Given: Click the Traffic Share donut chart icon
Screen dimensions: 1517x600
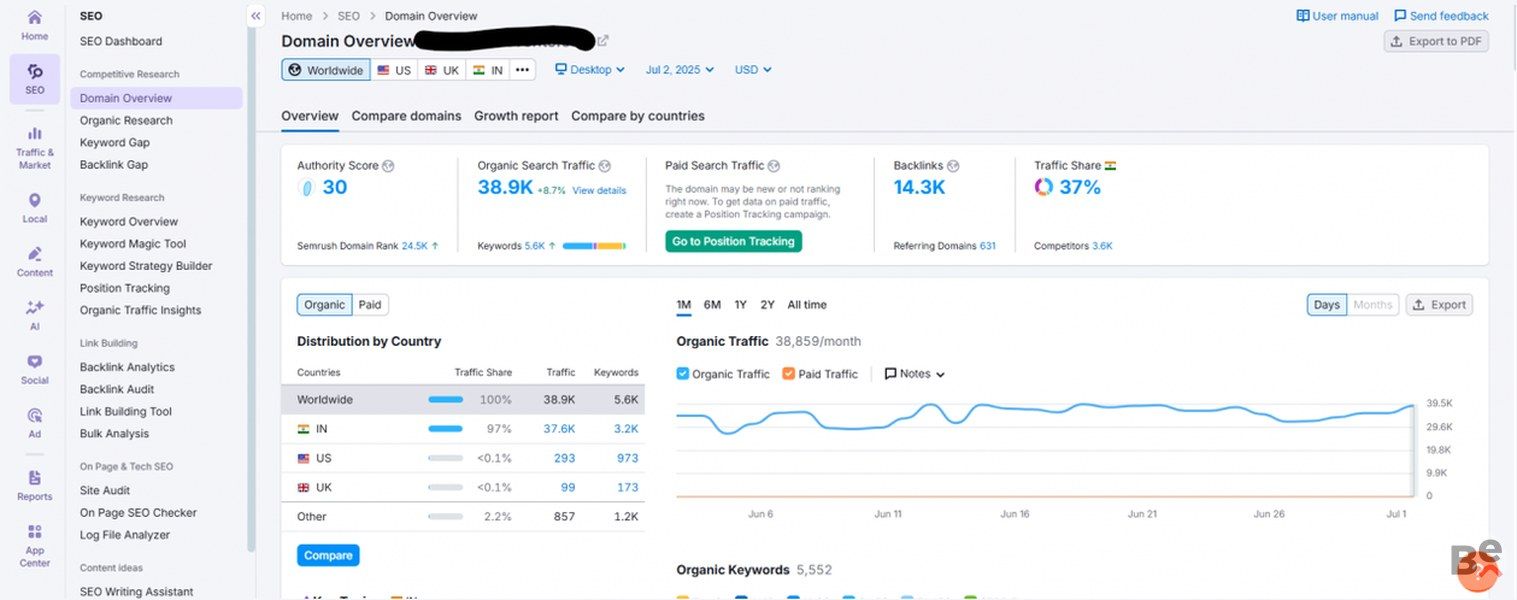Looking at the screenshot, I should click(1043, 187).
